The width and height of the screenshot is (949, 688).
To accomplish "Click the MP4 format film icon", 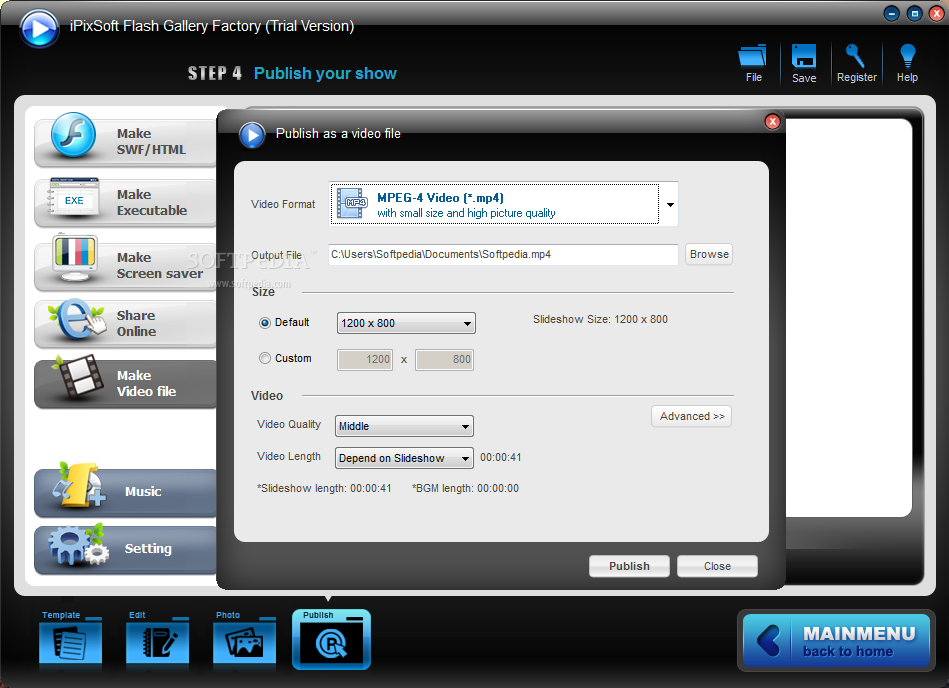I will (x=352, y=203).
